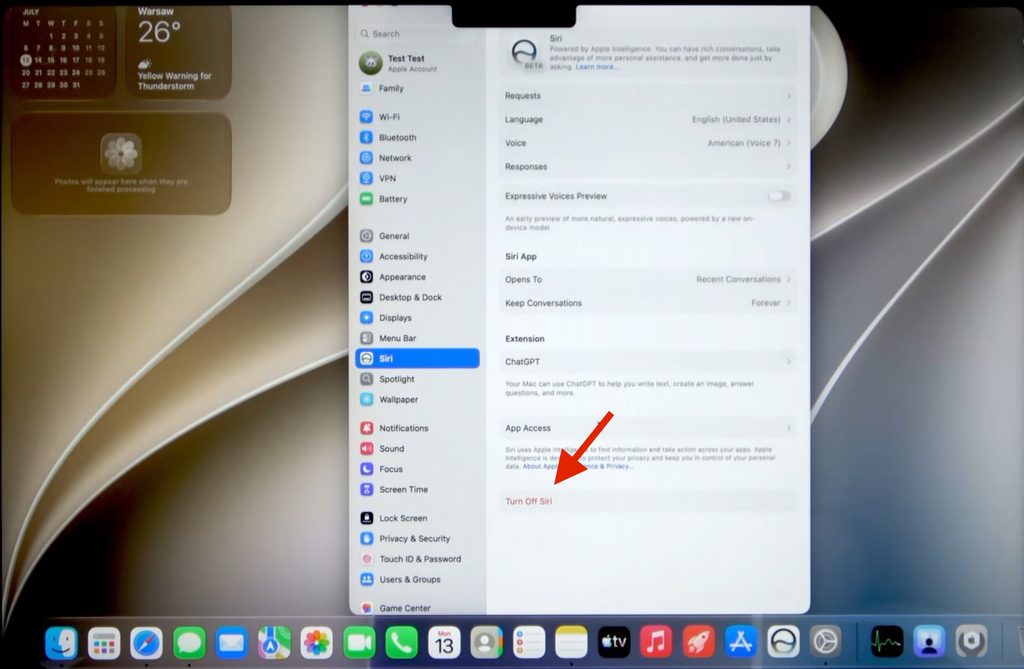This screenshot has width=1024, height=669.
Task: Launch Mail from the Dock
Action: pyautogui.click(x=232, y=644)
